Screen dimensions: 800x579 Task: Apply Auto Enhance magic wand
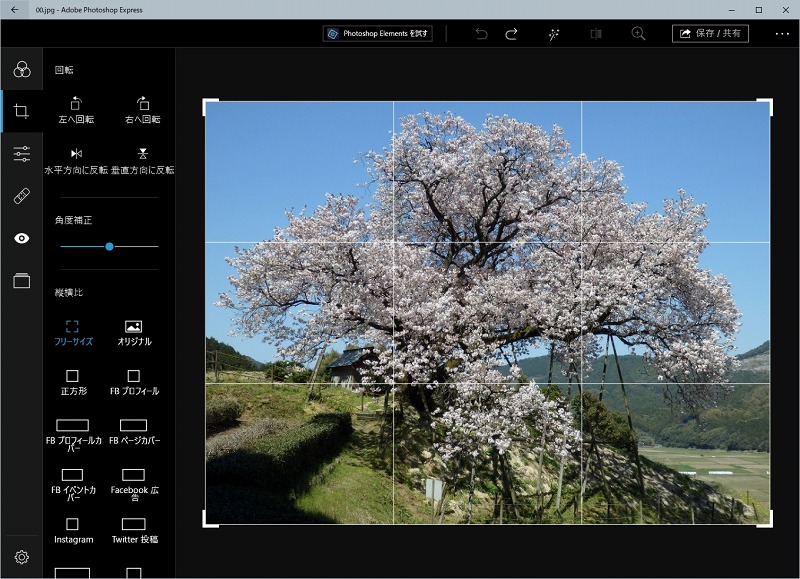pos(554,34)
